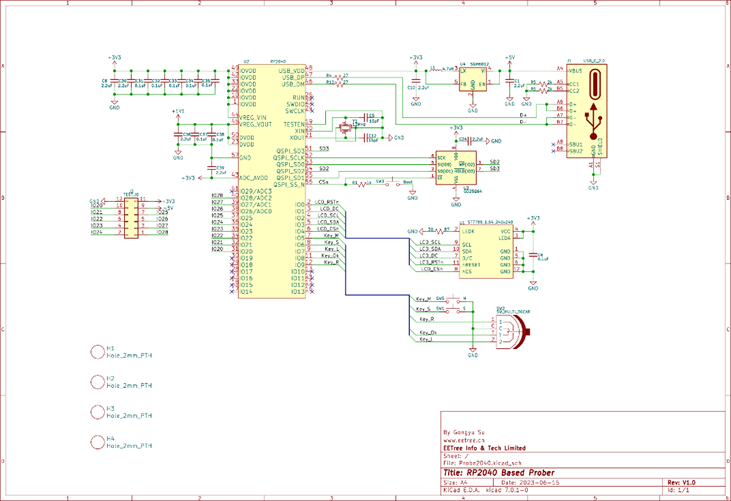Click the H1 mounting hole circle
Screen dimensions: 731x501
(x=97, y=352)
